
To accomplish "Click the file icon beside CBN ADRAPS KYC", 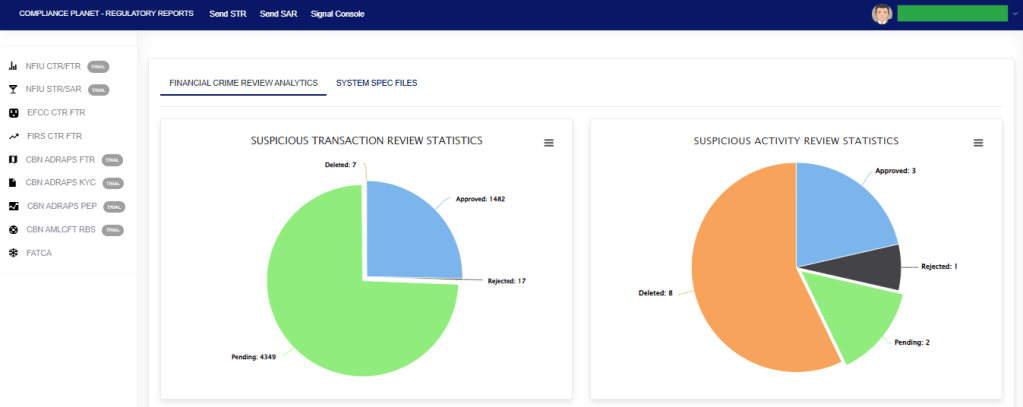I will (x=13, y=183).
